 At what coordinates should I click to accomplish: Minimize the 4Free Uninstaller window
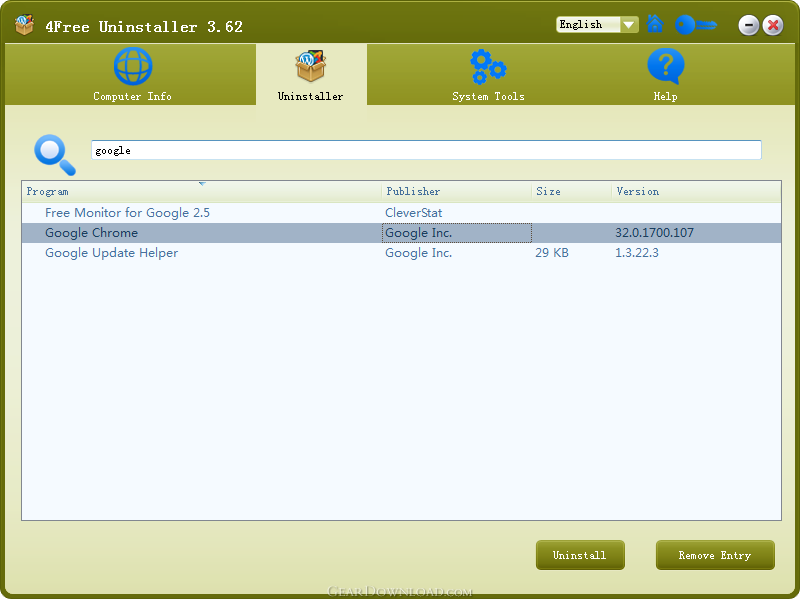pos(748,25)
